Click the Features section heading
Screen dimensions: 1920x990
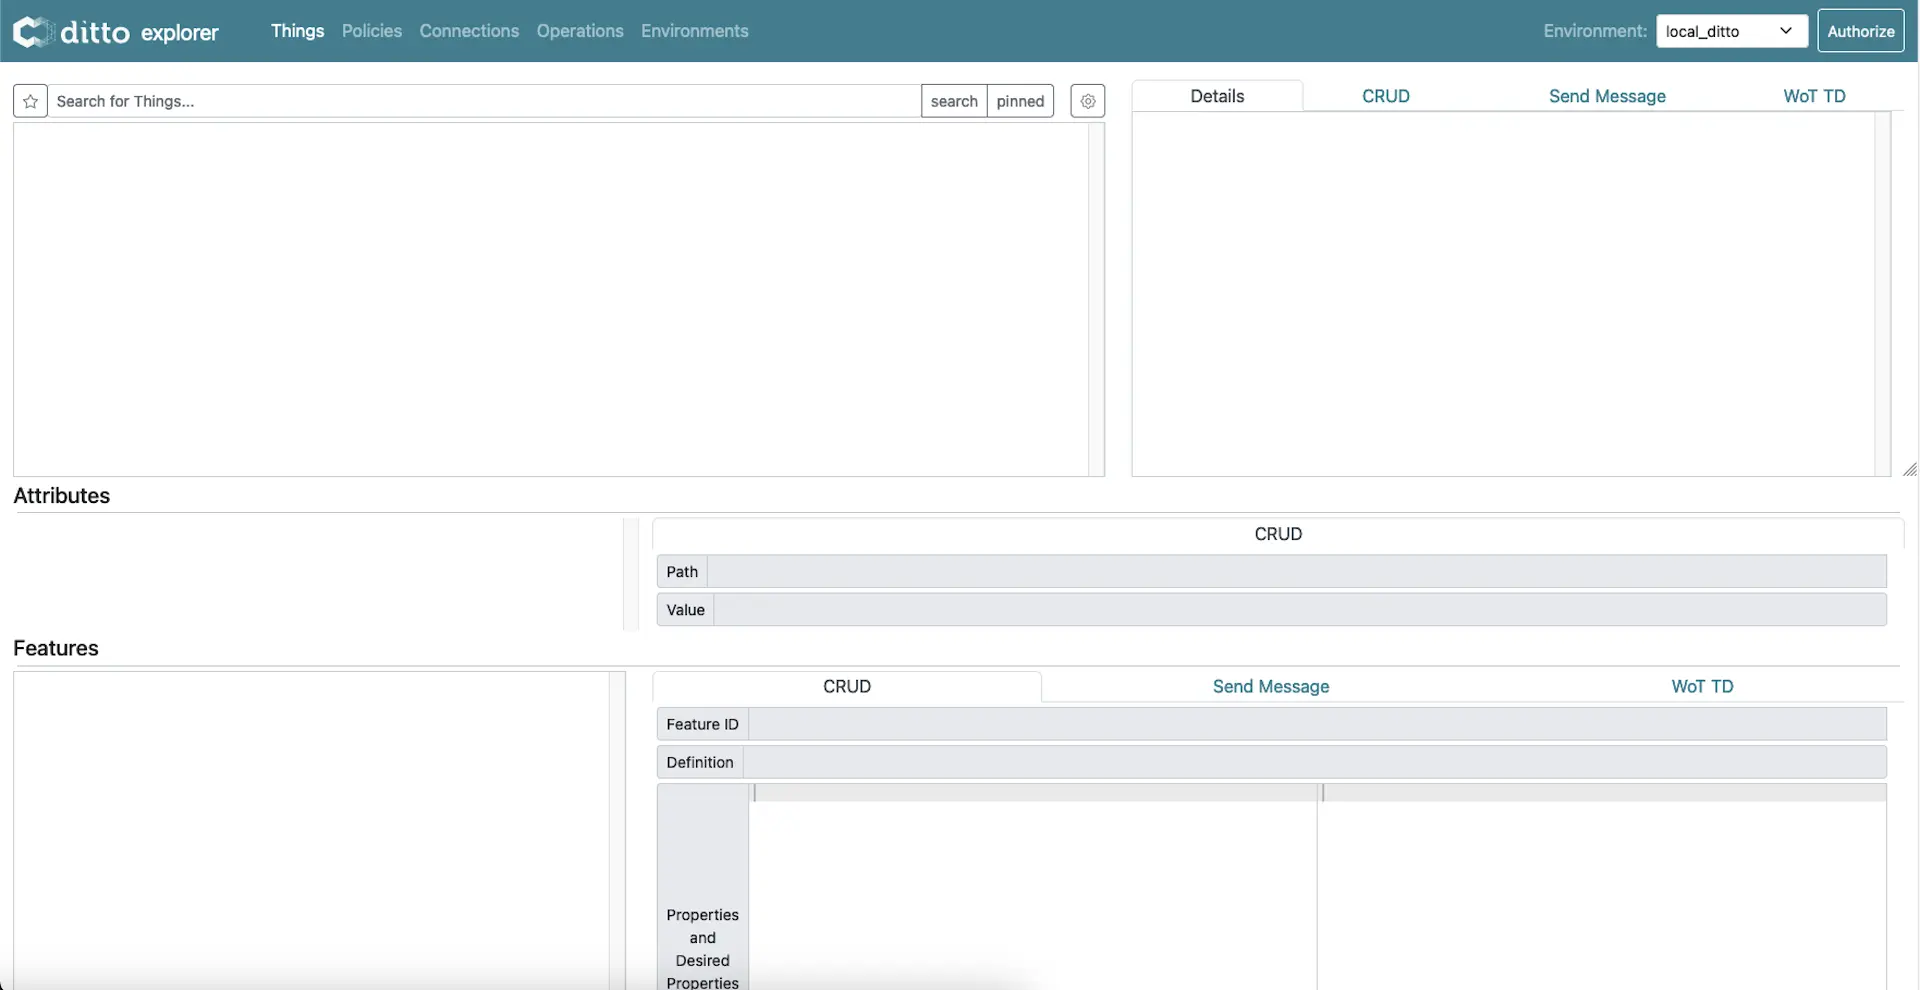(x=56, y=648)
